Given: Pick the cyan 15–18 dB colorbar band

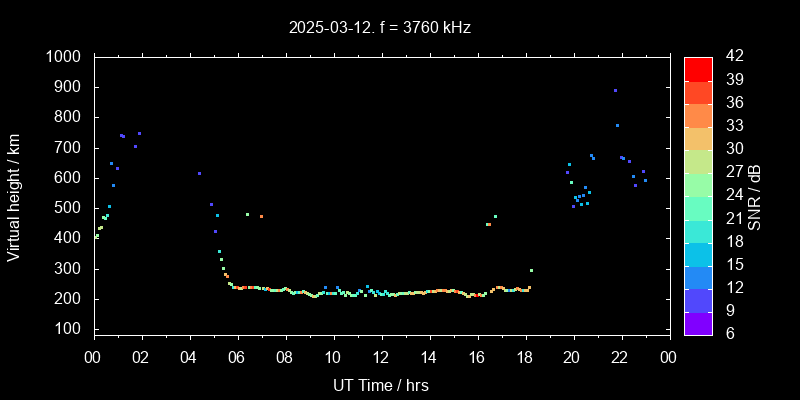Looking at the screenshot, I should [698, 254].
